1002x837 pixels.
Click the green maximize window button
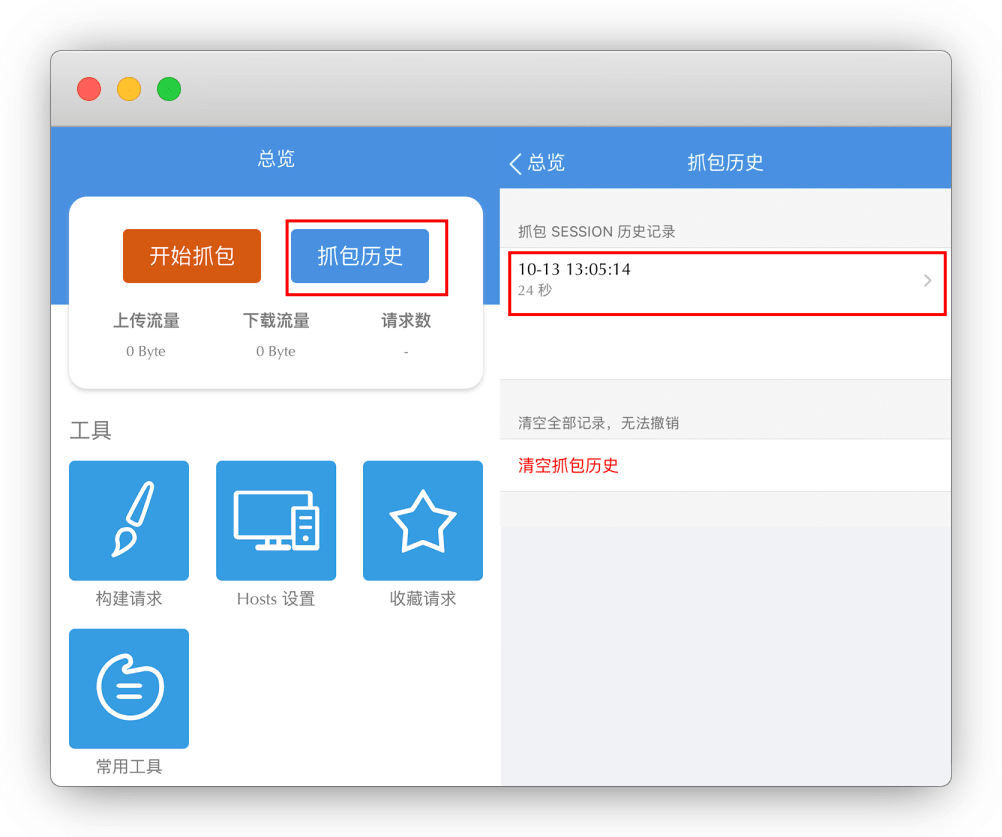pos(169,89)
